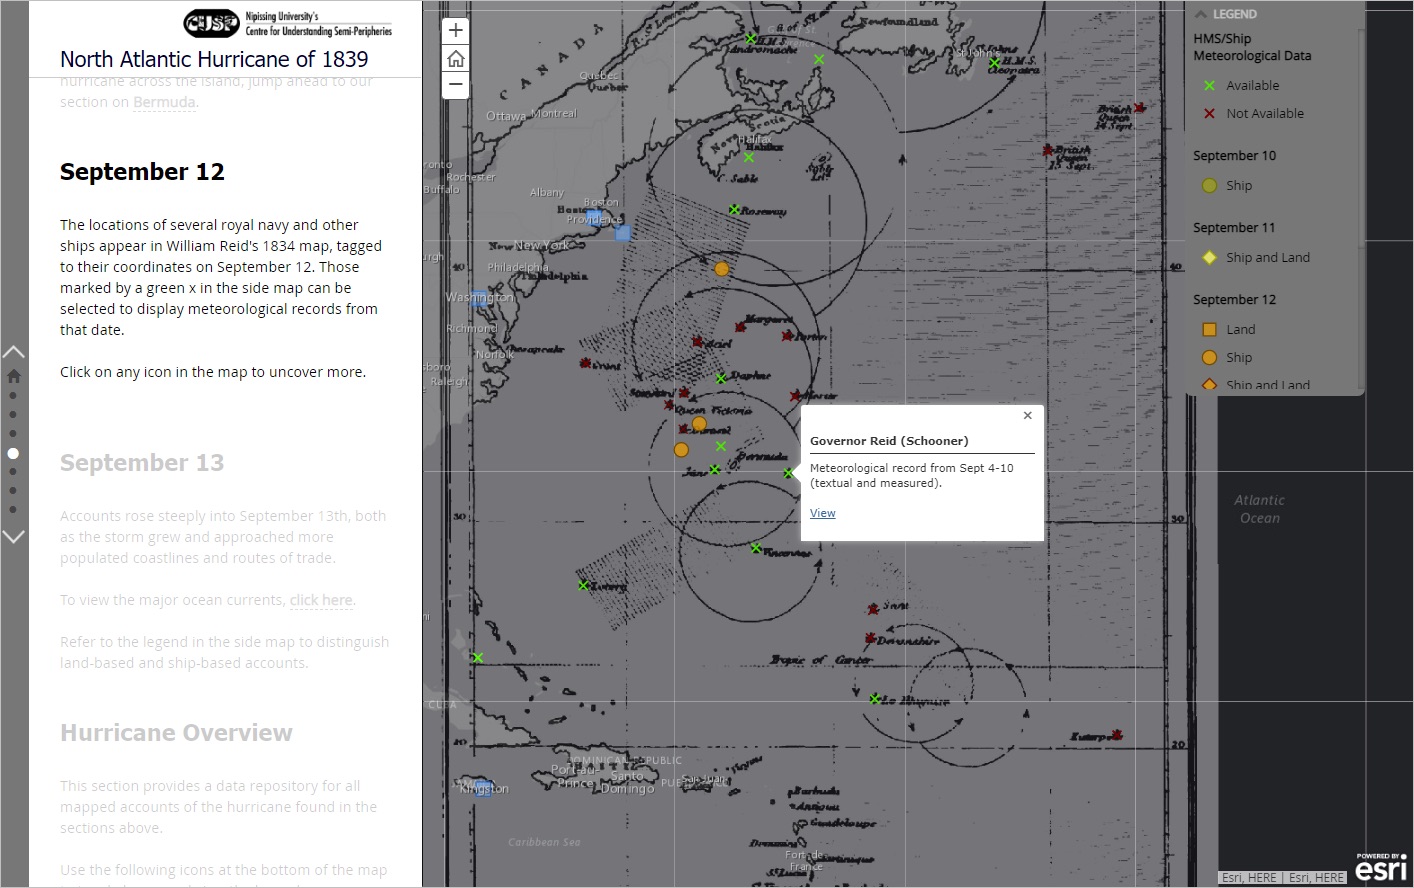
Task: Collapse the Legend panel
Action: [x=1201, y=14]
